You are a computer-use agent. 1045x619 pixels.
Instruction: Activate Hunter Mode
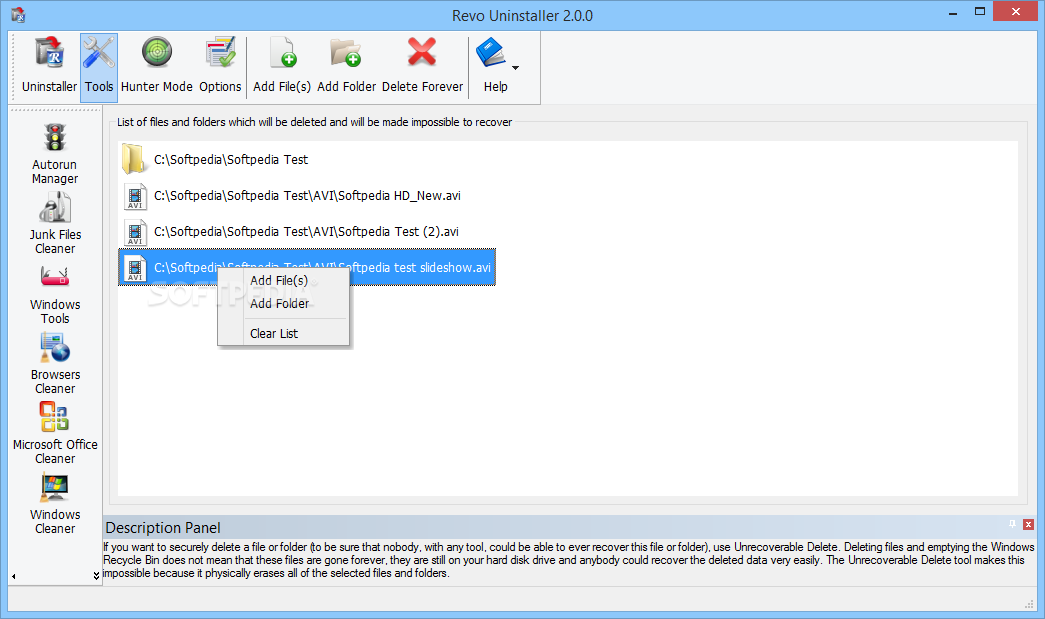157,67
